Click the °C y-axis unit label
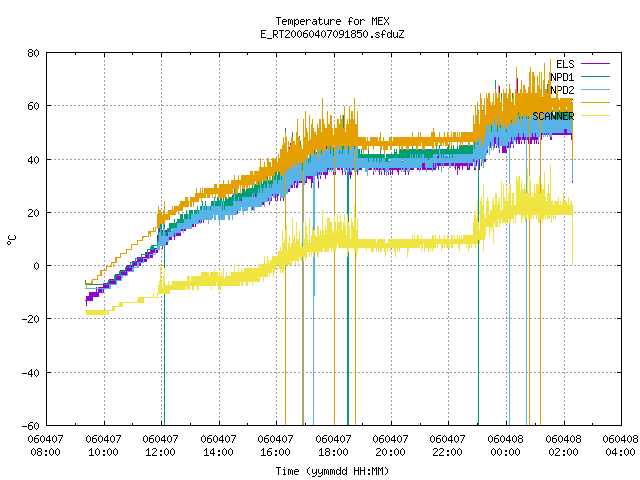 pyautogui.click(x=12, y=240)
